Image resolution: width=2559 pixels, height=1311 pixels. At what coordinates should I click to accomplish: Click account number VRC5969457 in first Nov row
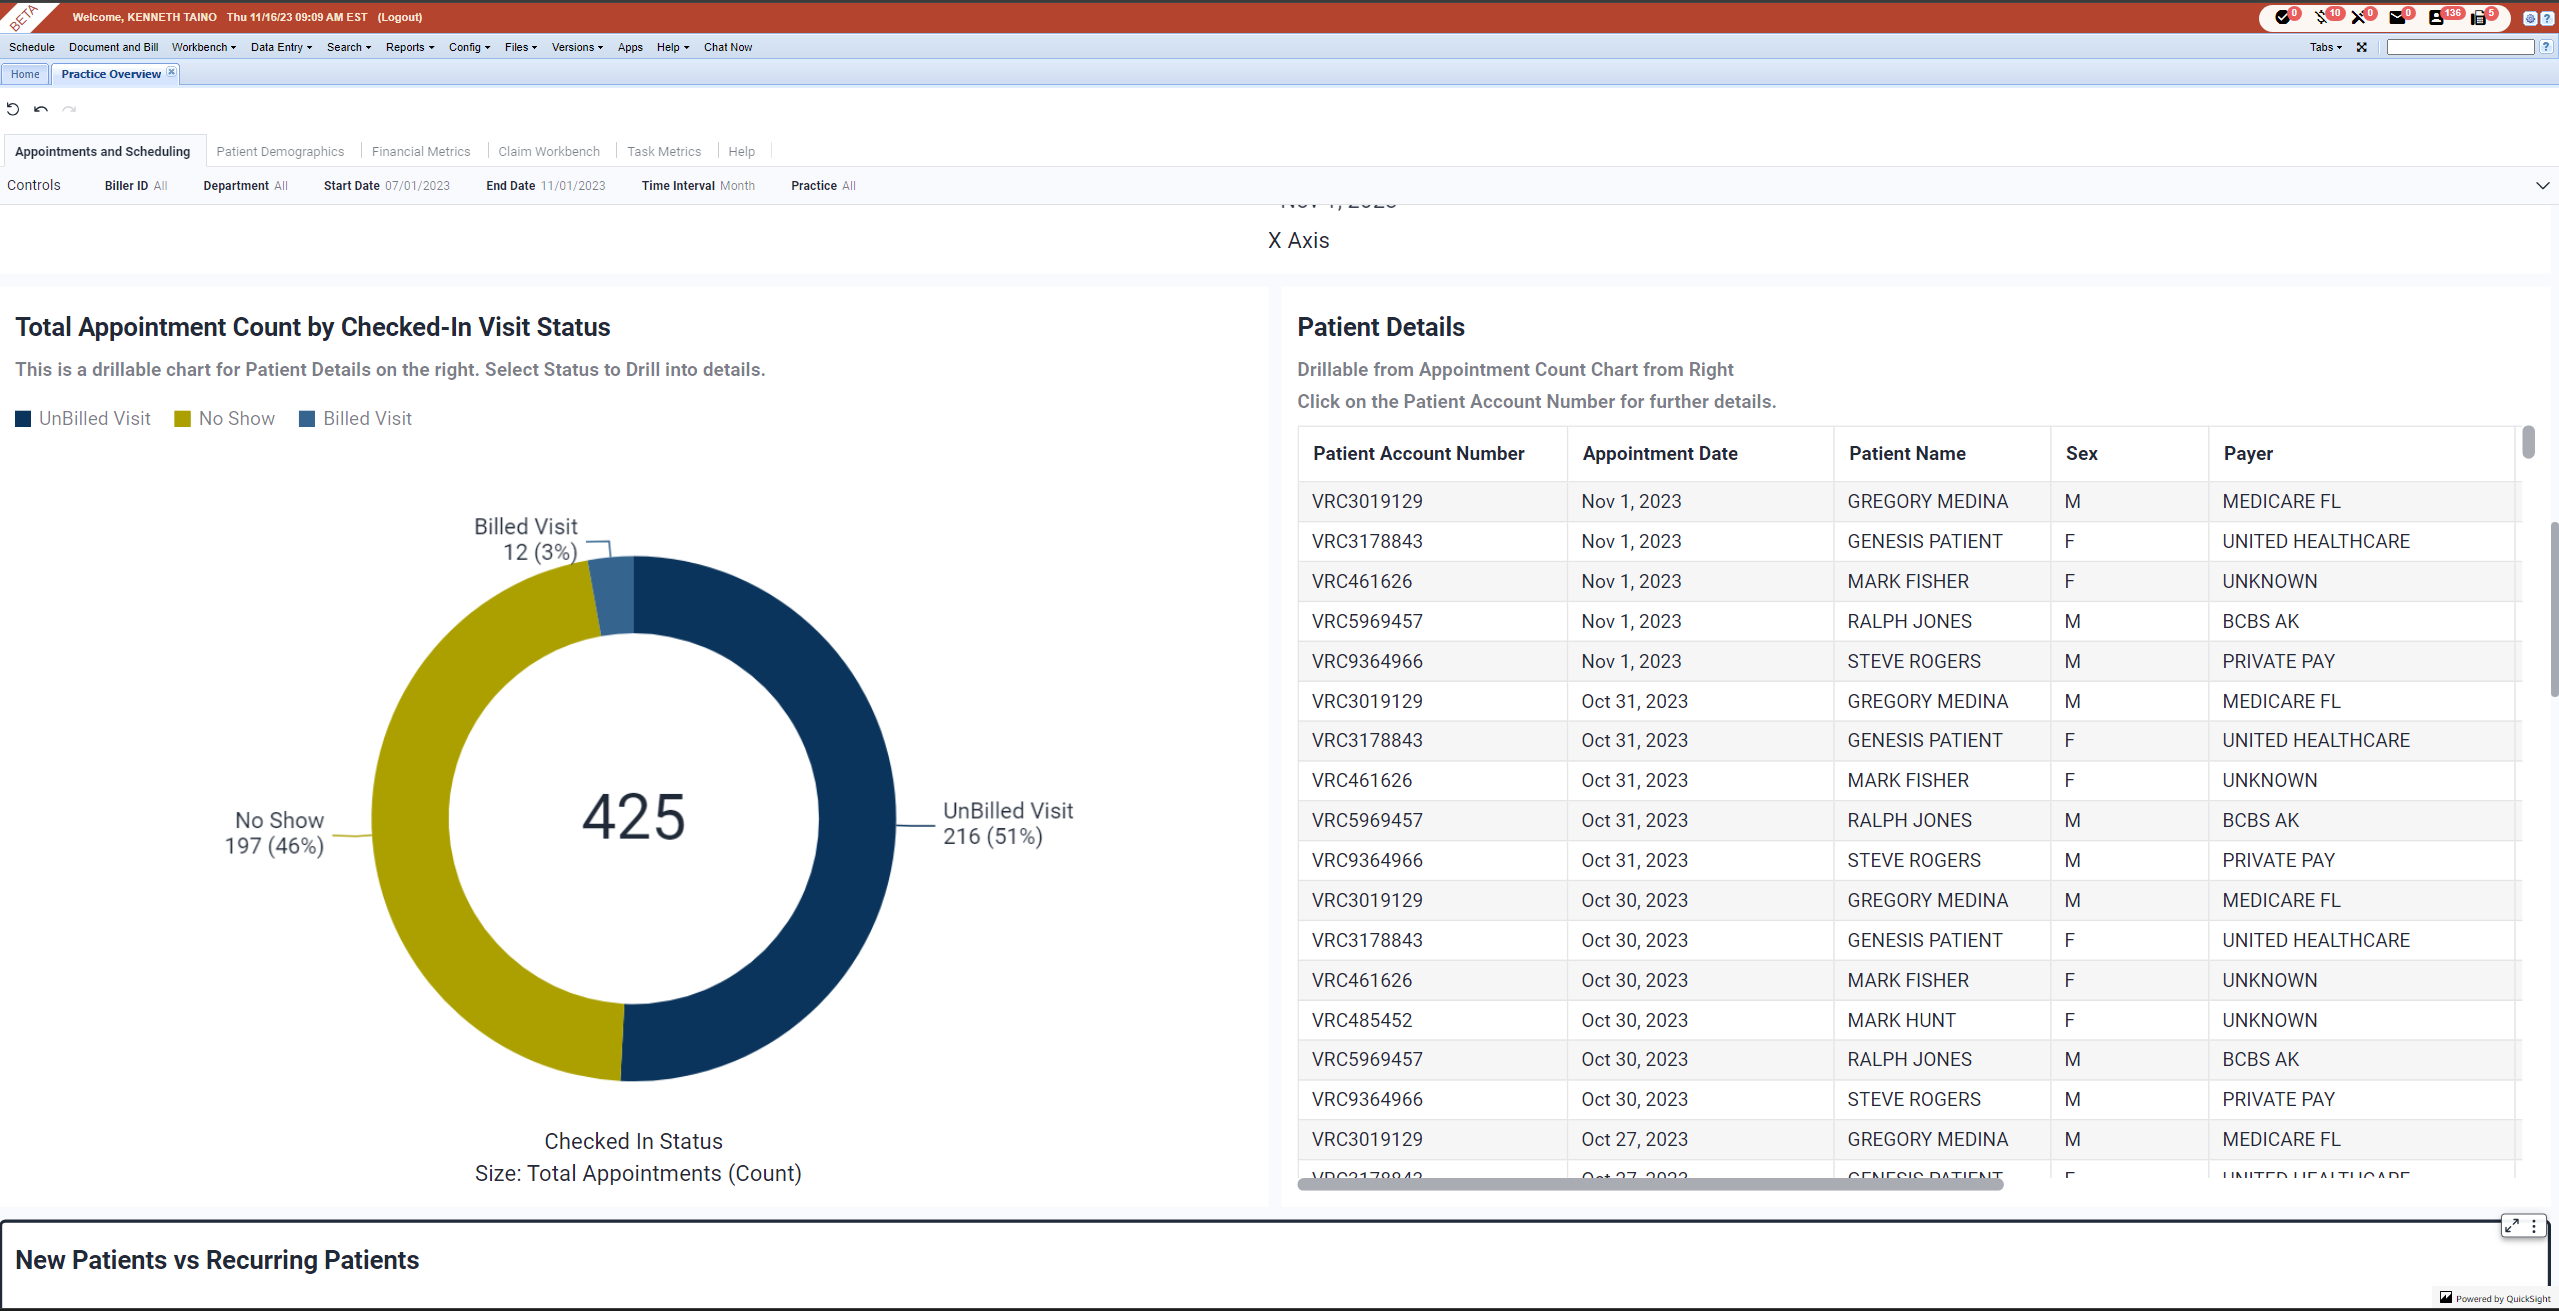point(1367,621)
